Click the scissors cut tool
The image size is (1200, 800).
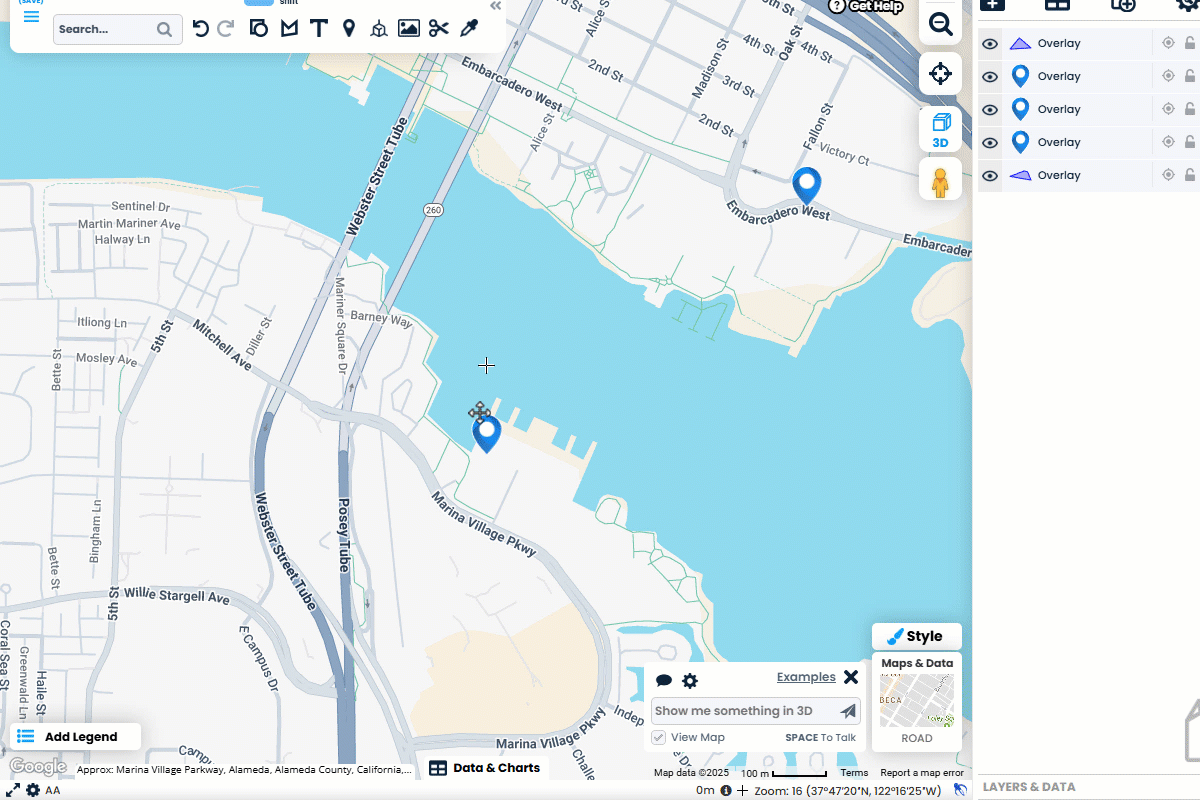click(438, 28)
